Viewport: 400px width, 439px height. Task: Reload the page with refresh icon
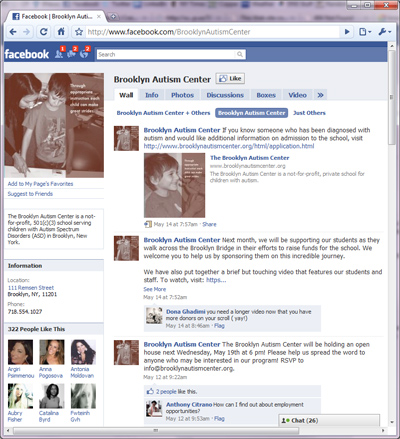(43, 32)
